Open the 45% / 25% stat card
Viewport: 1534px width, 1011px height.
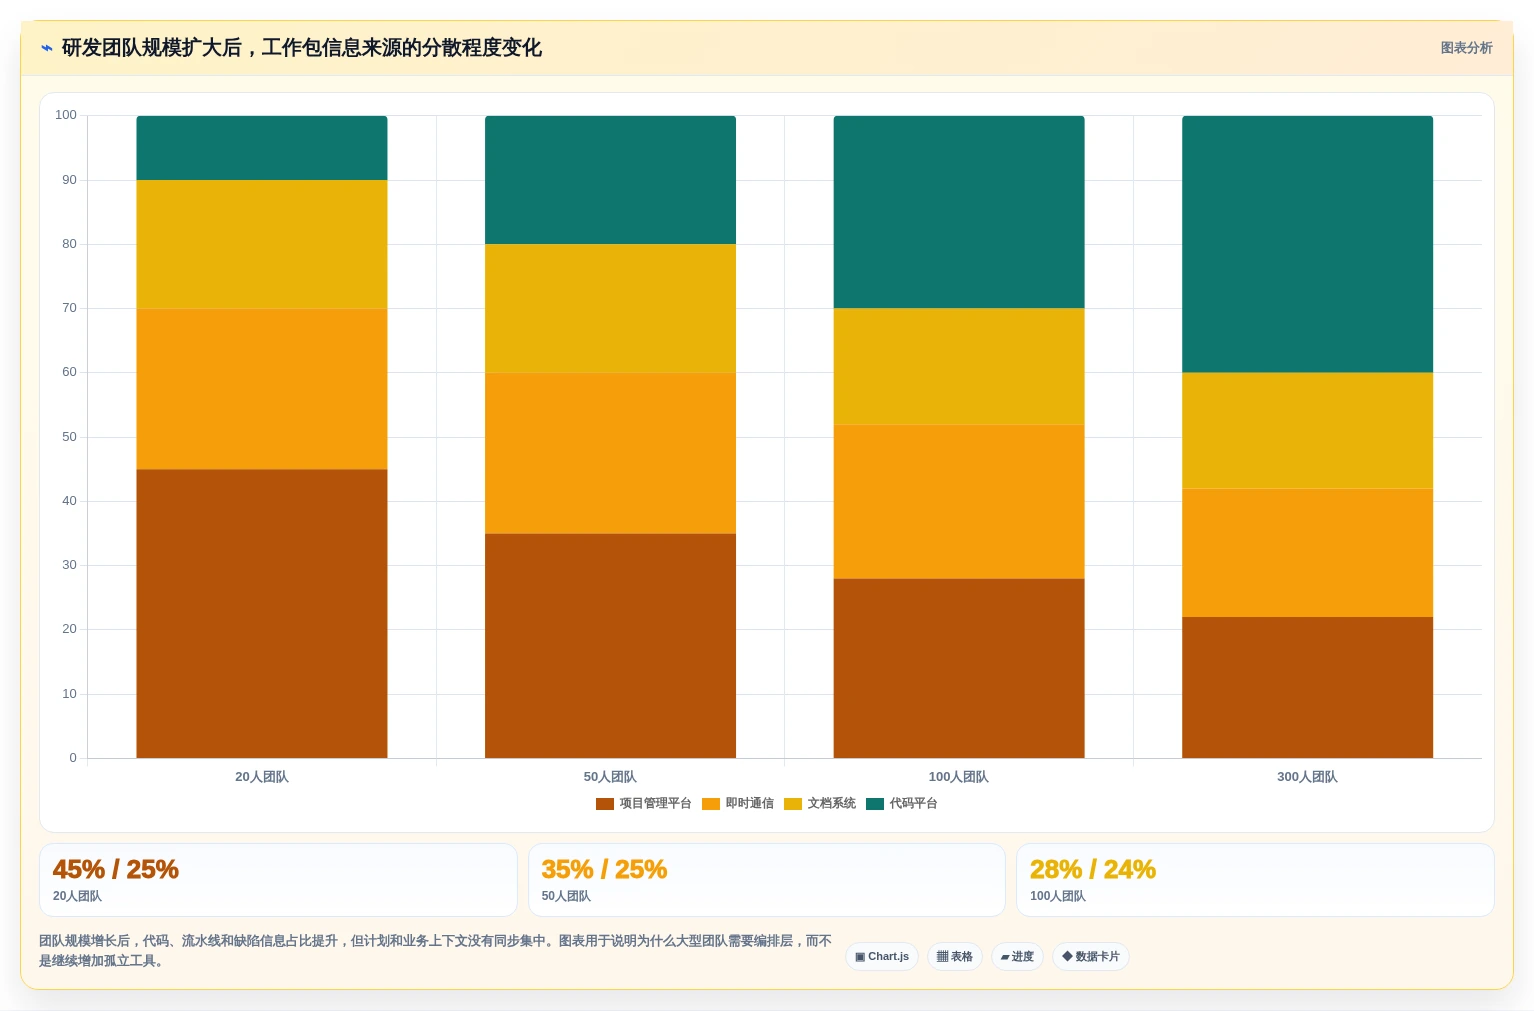point(278,880)
